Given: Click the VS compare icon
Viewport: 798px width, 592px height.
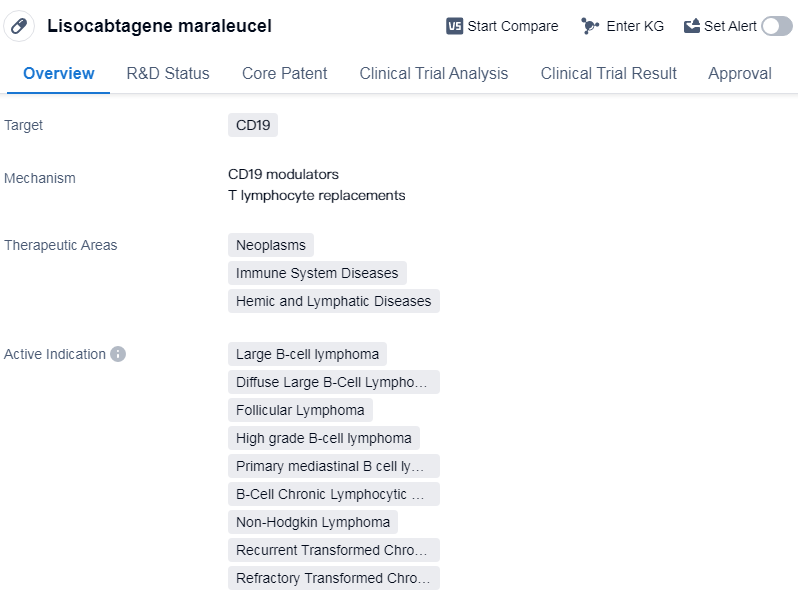Looking at the screenshot, I should click(455, 26).
